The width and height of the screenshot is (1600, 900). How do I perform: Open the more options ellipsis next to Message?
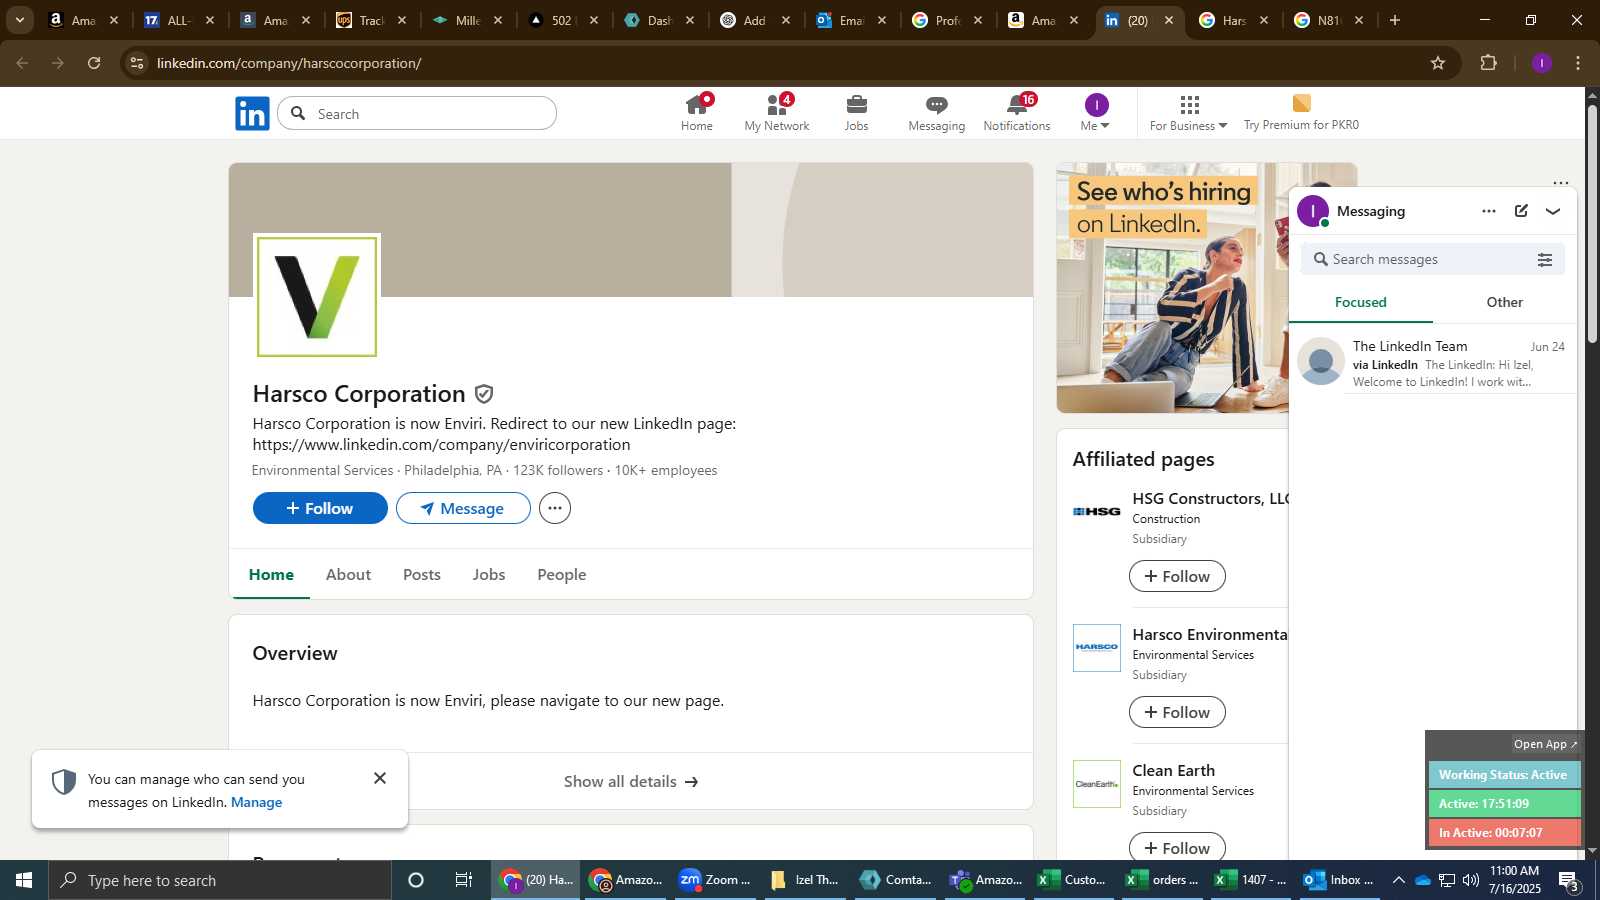click(555, 508)
